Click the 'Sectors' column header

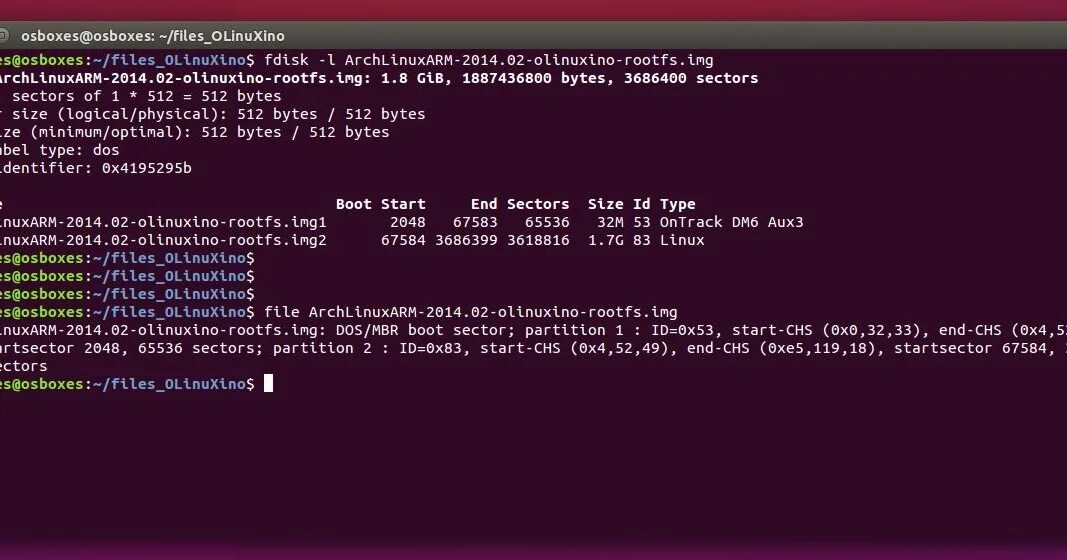tap(538, 204)
